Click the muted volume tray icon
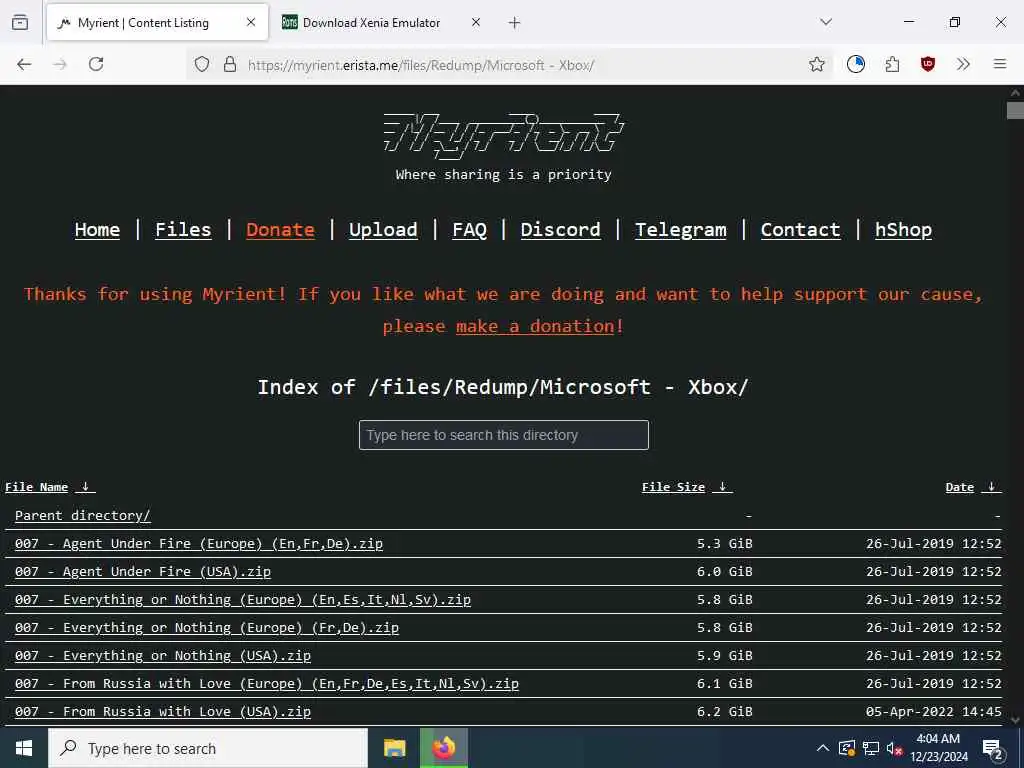 [895, 748]
